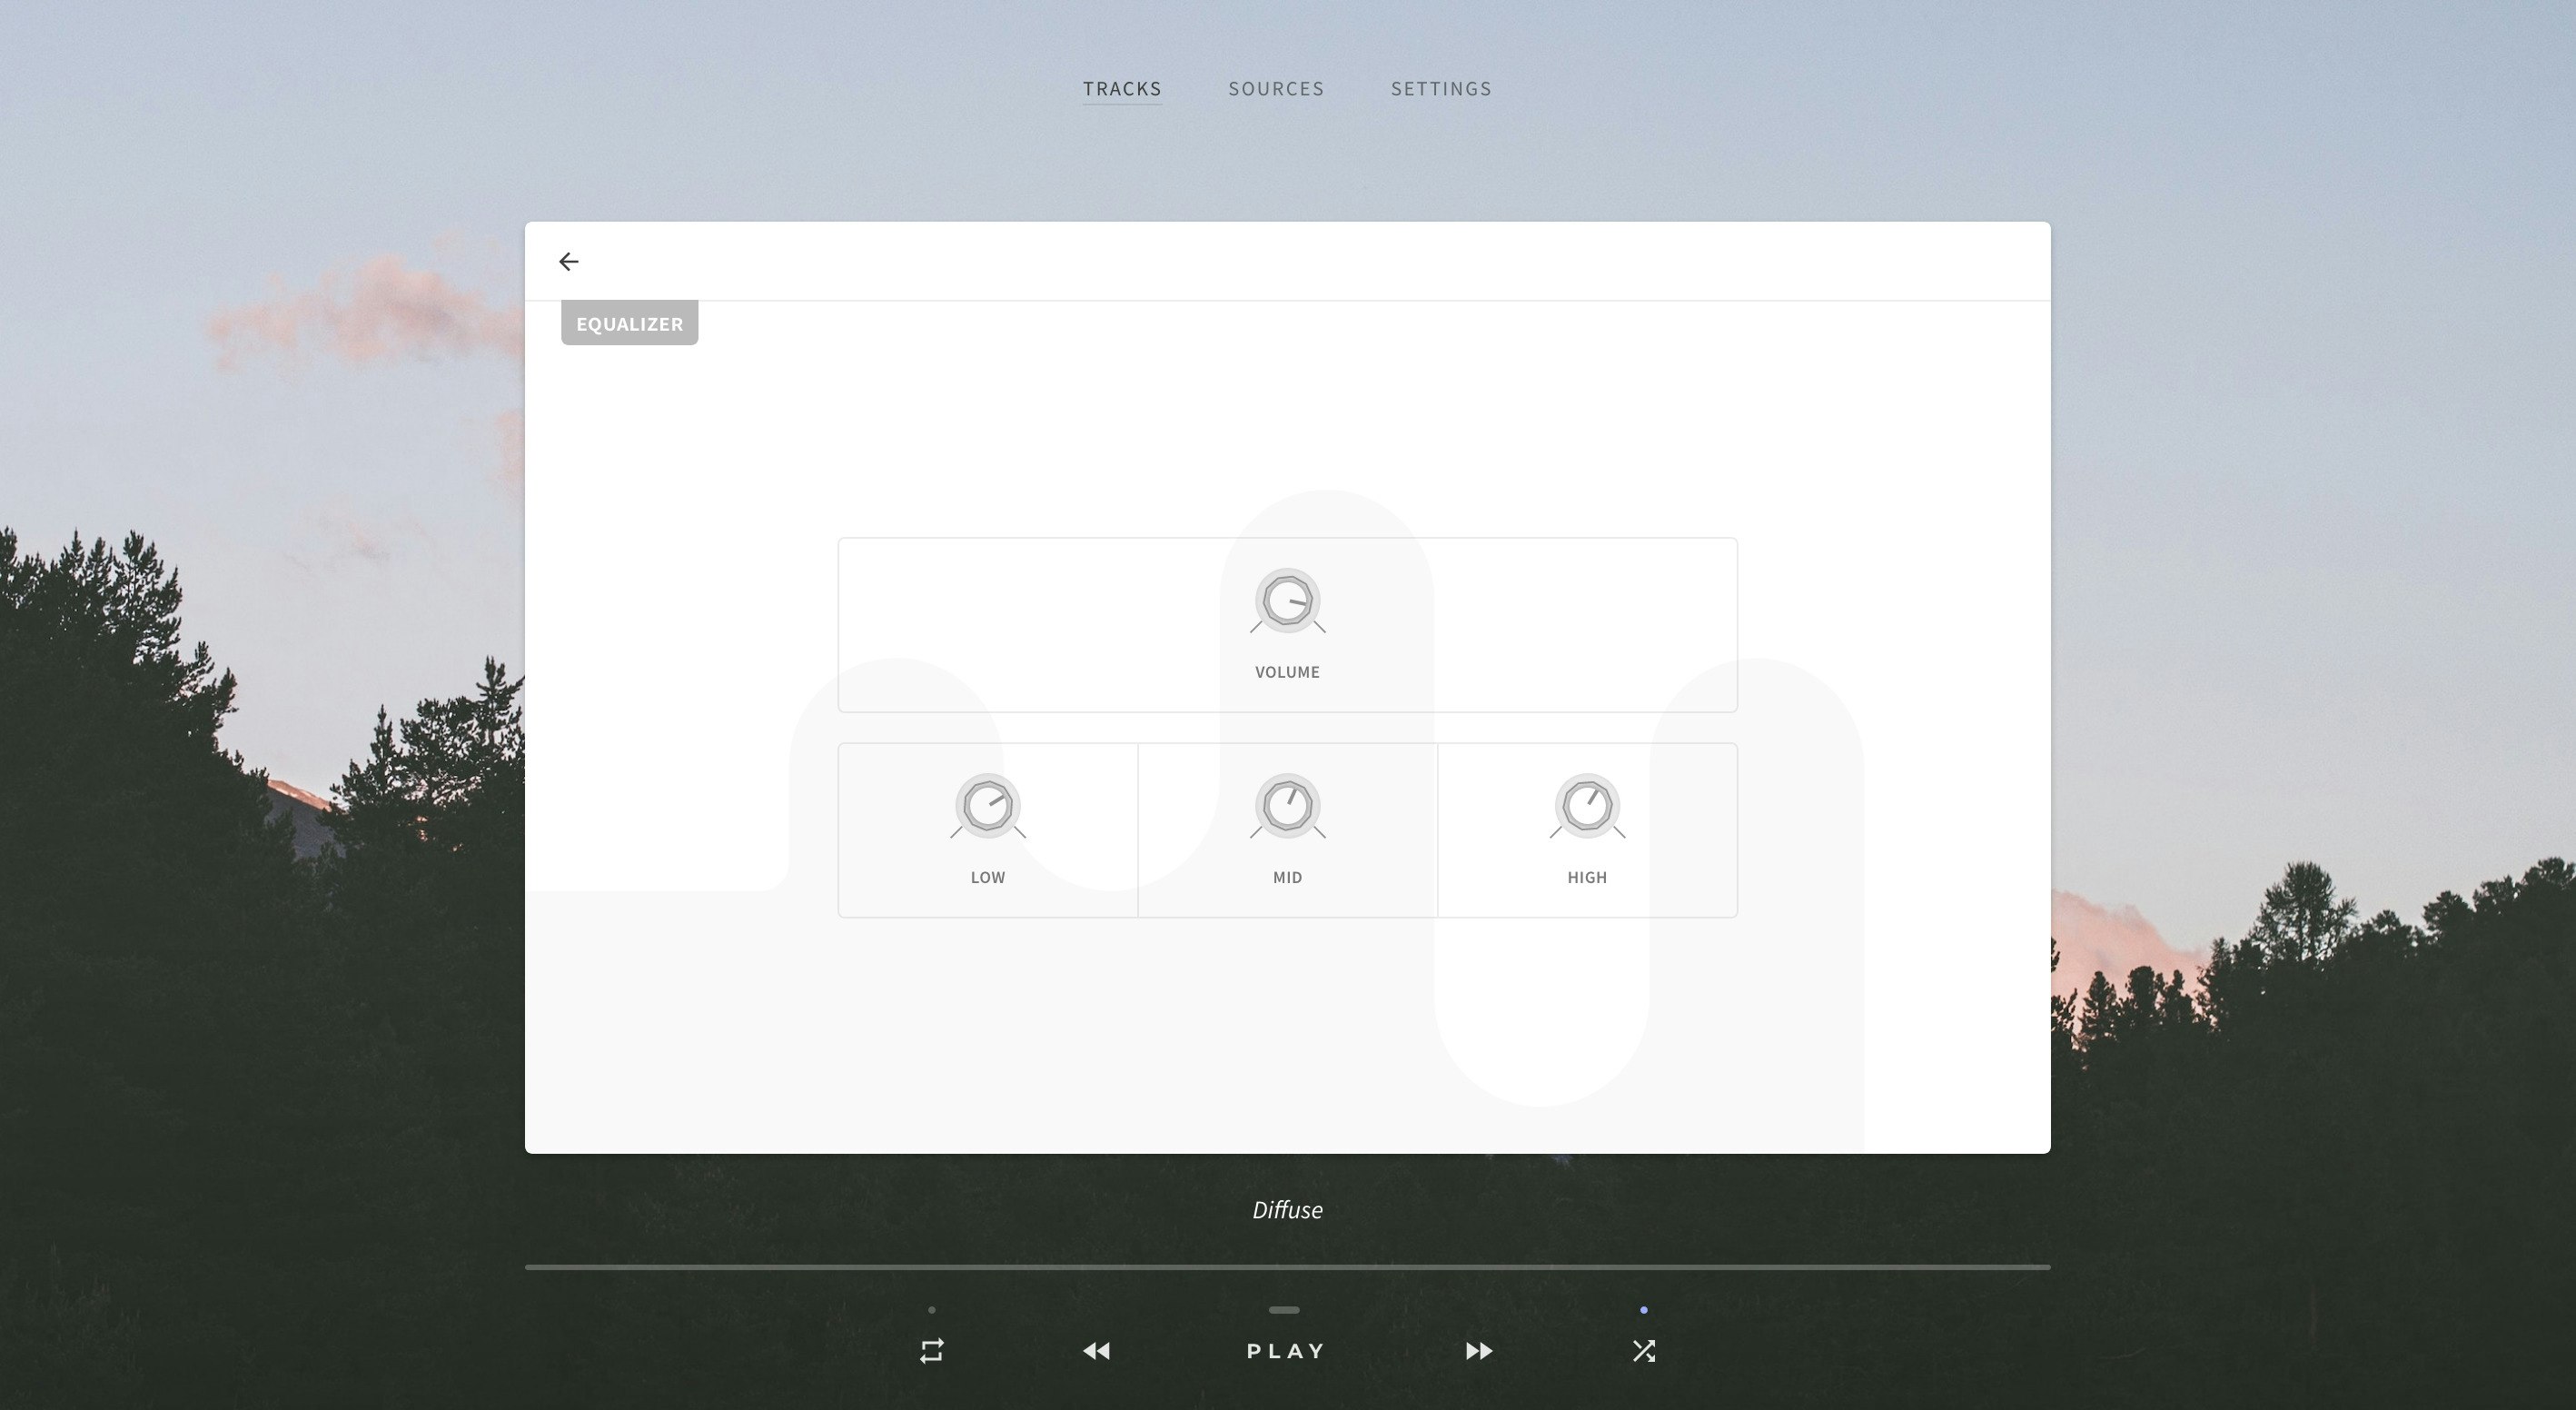Select the highlighted blue page indicator dot

(1643, 1308)
